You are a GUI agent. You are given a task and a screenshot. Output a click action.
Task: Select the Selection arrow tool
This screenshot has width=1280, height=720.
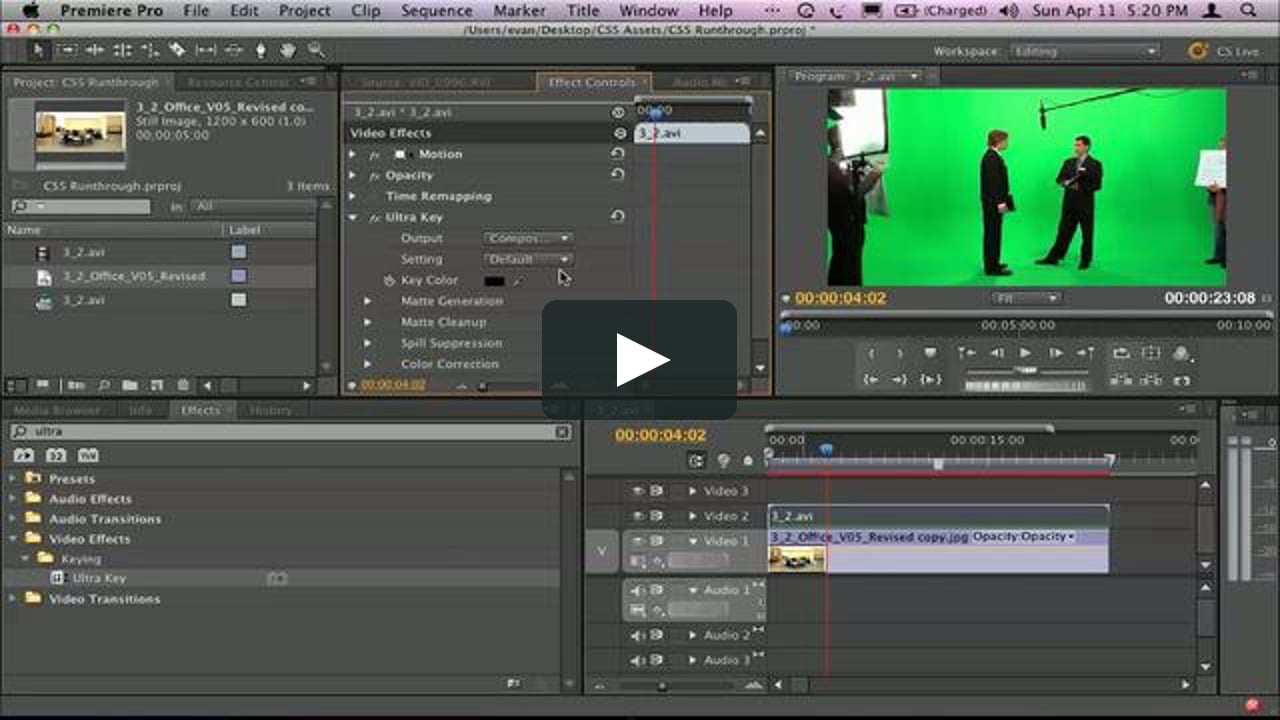point(37,49)
